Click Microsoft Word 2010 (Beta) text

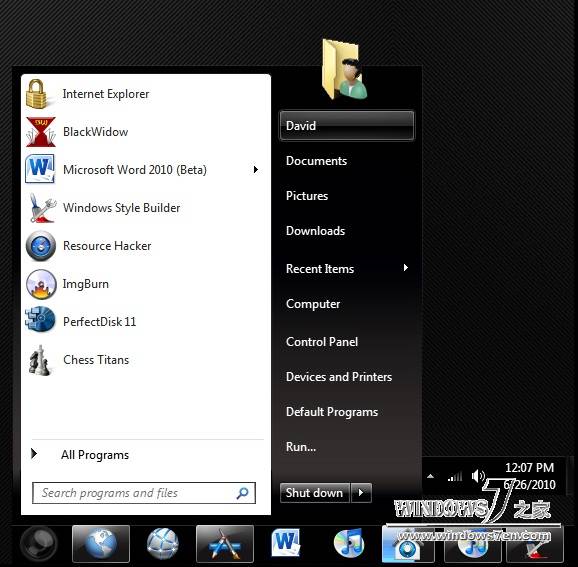pyautogui.click(x=135, y=170)
